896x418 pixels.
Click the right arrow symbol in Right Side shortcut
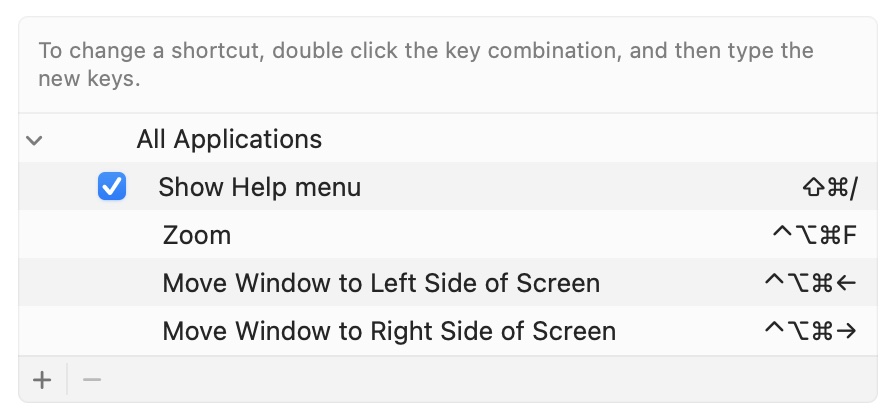tap(847, 331)
